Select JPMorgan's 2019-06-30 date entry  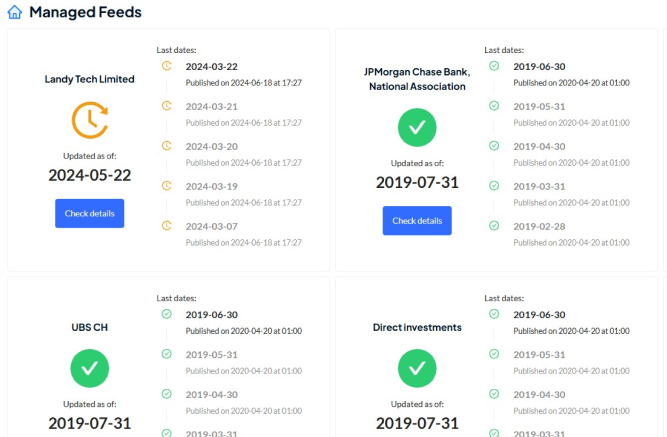click(539, 67)
